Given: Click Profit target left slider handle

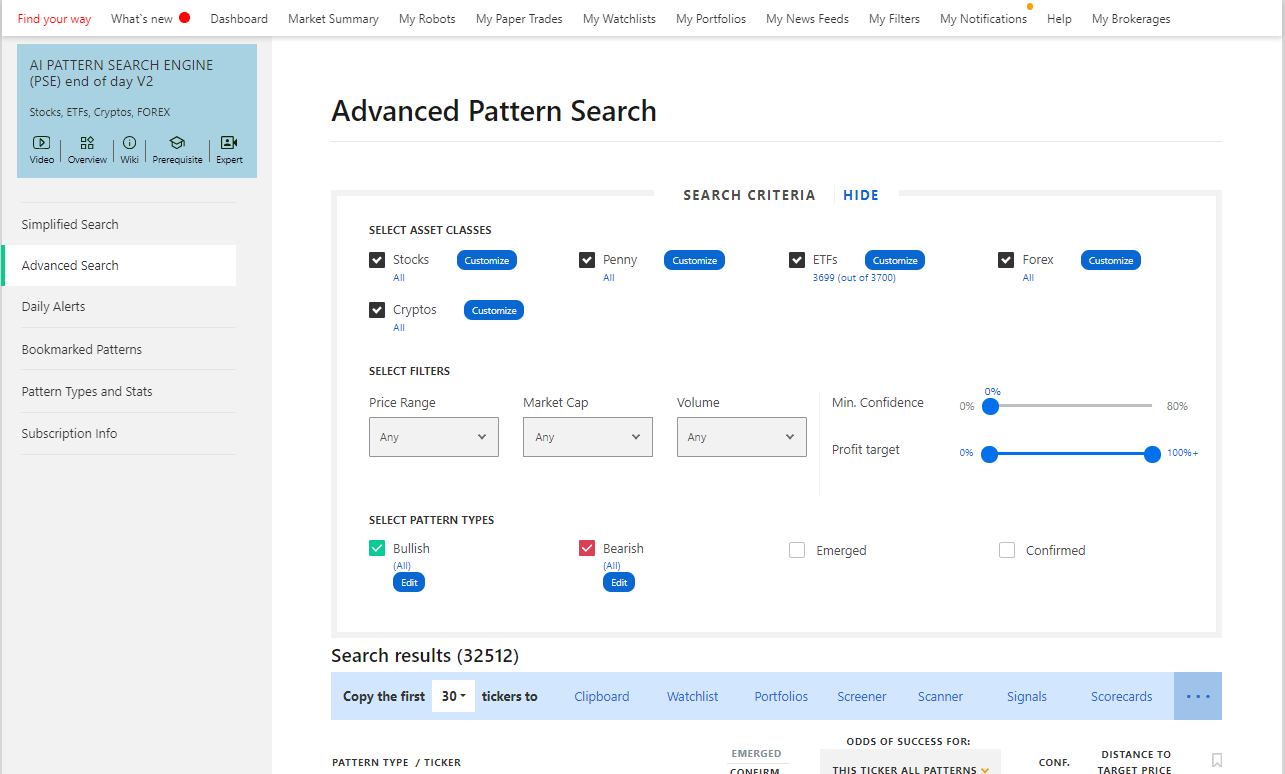Looking at the screenshot, I should click(x=990, y=454).
